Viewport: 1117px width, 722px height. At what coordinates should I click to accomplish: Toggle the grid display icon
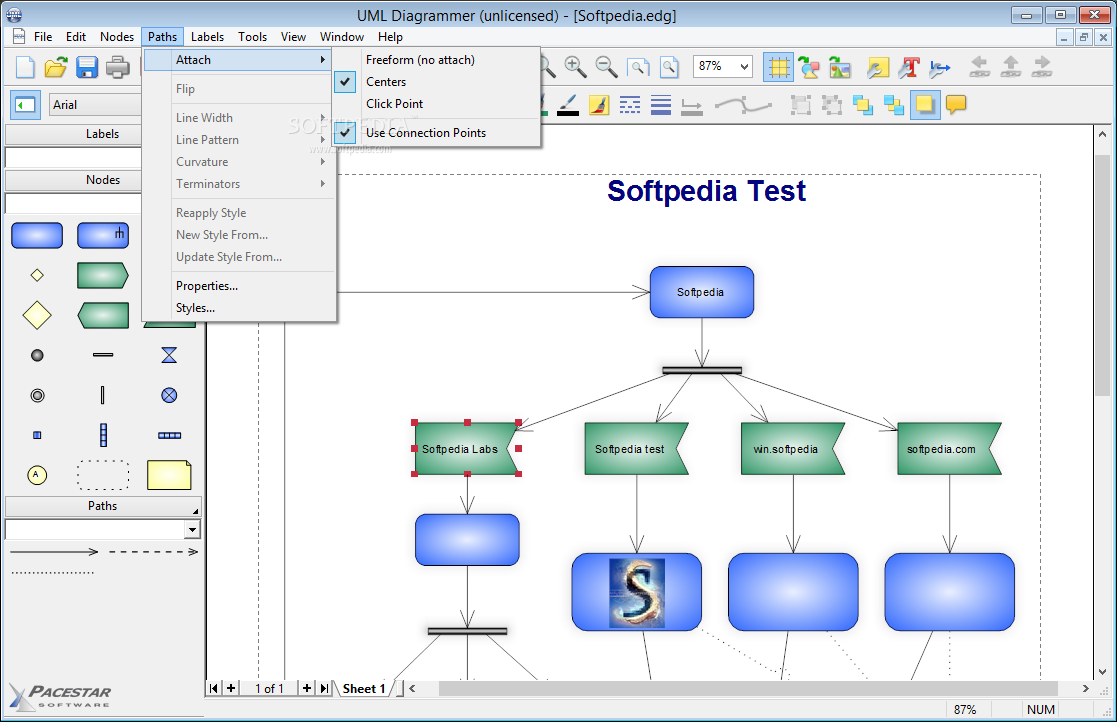[x=778, y=67]
